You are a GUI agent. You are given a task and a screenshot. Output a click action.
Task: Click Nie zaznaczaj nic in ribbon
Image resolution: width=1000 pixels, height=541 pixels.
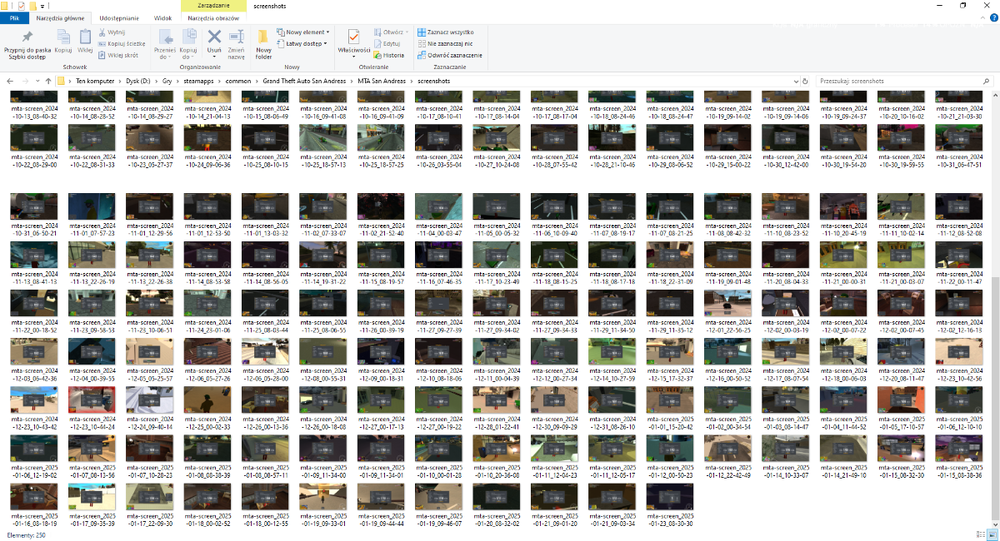point(445,43)
